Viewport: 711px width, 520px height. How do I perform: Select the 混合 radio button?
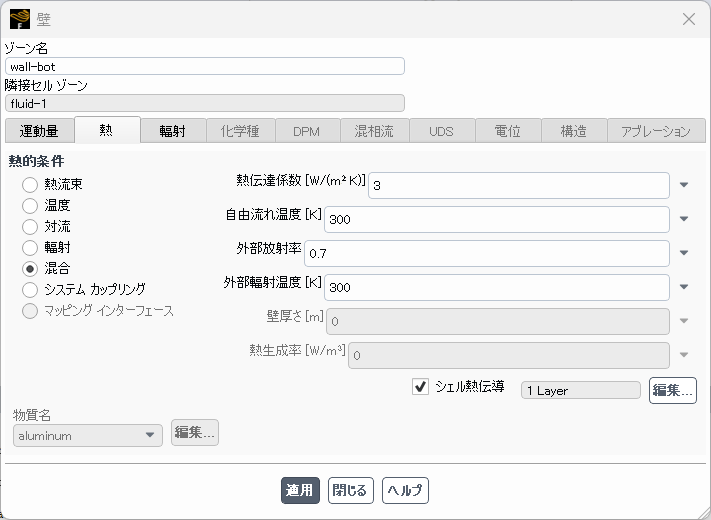tap(30, 268)
